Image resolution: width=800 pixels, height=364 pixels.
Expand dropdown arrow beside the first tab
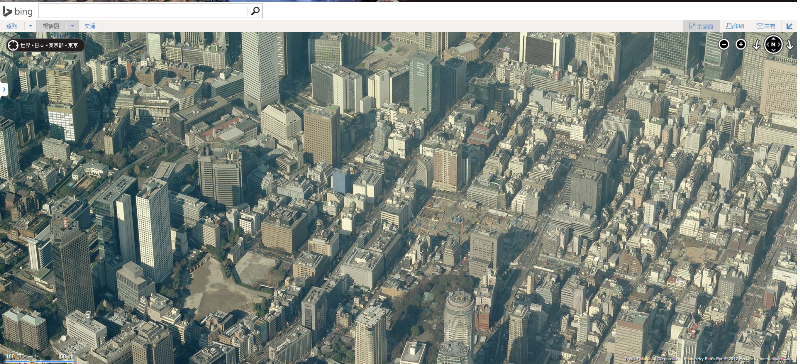click(30, 26)
